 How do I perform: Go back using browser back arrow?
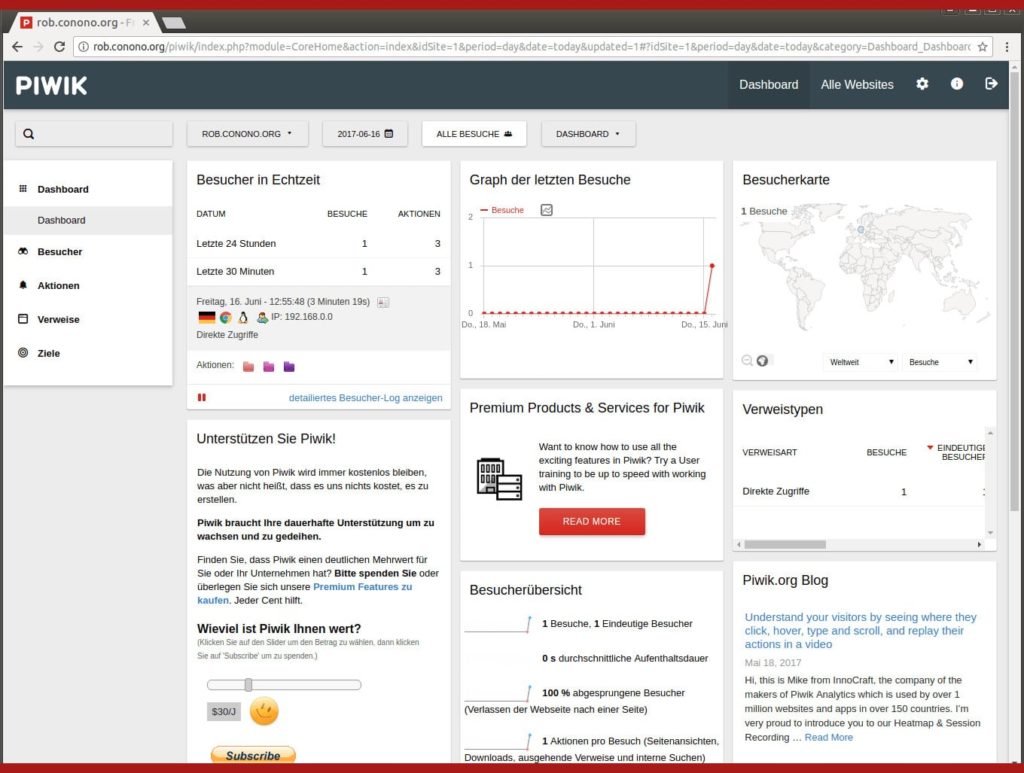(x=17, y=47)
